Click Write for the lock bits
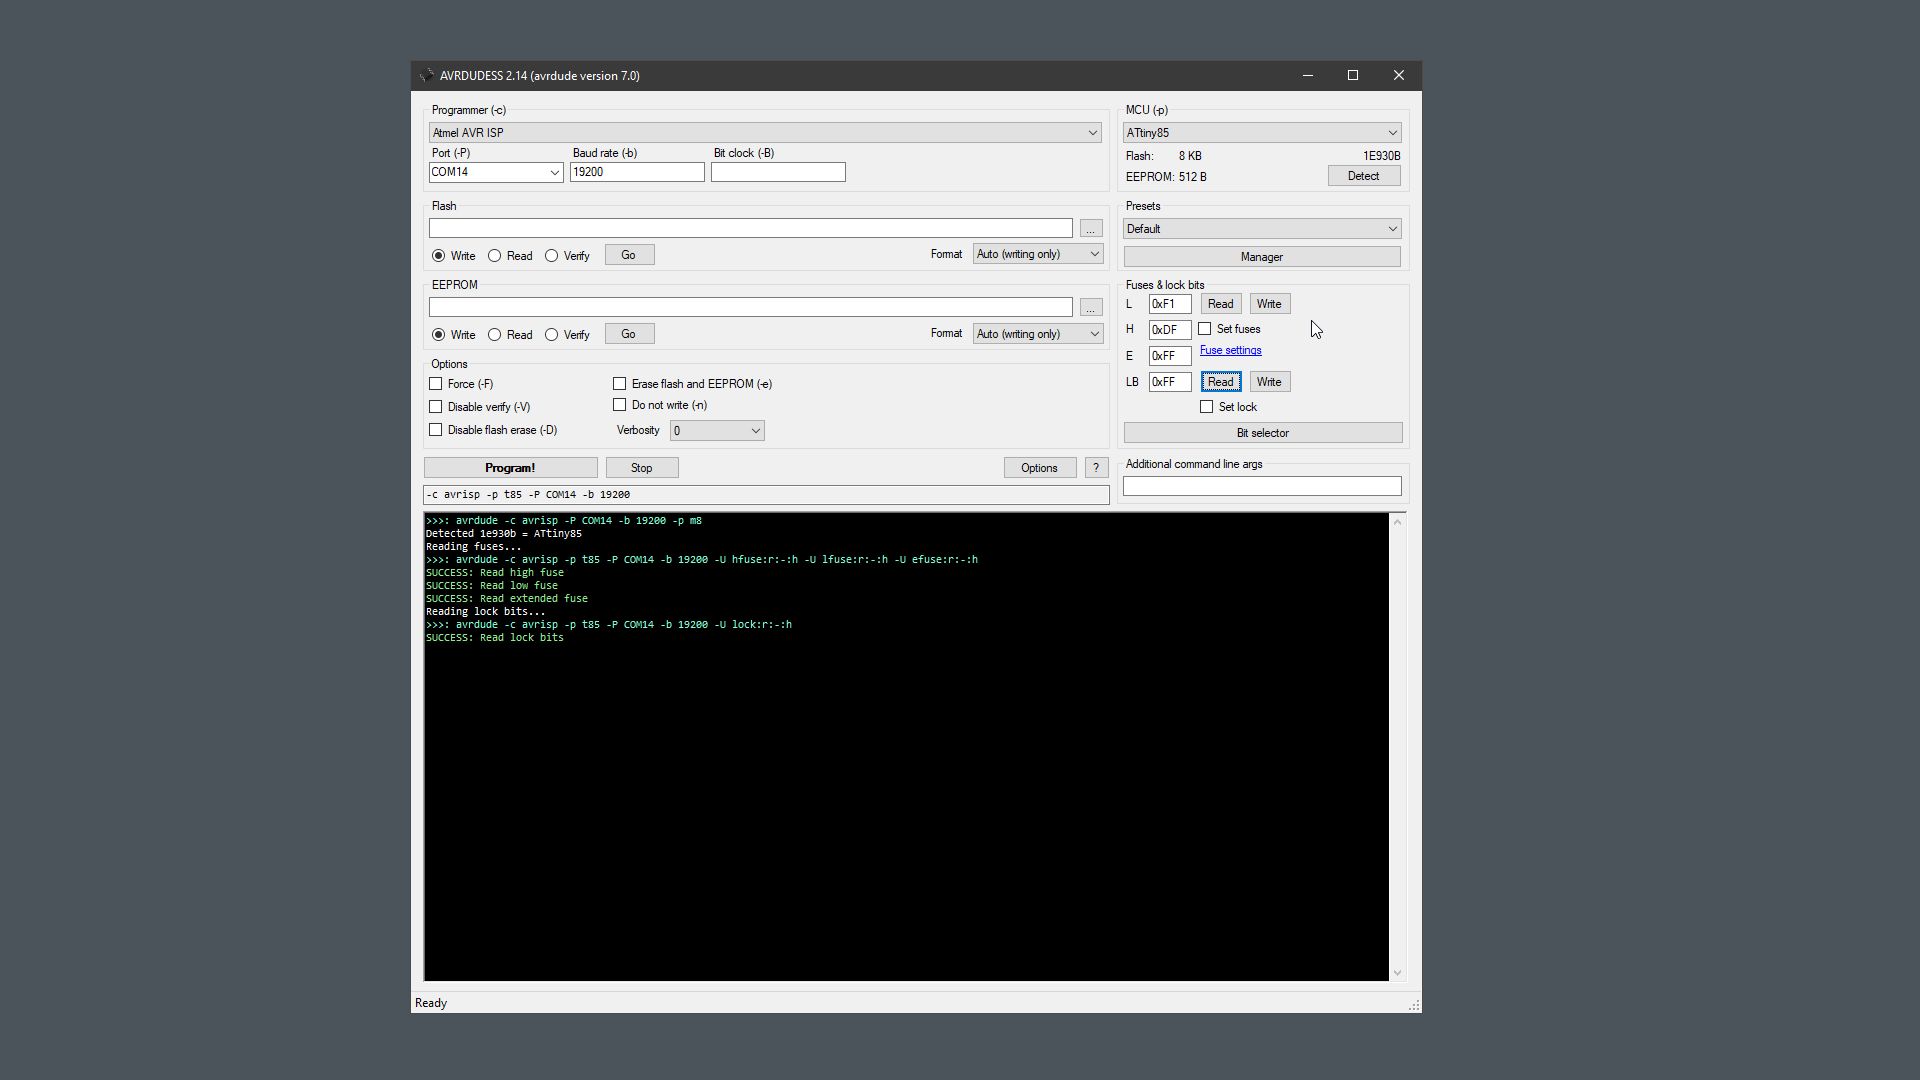 1269,381
